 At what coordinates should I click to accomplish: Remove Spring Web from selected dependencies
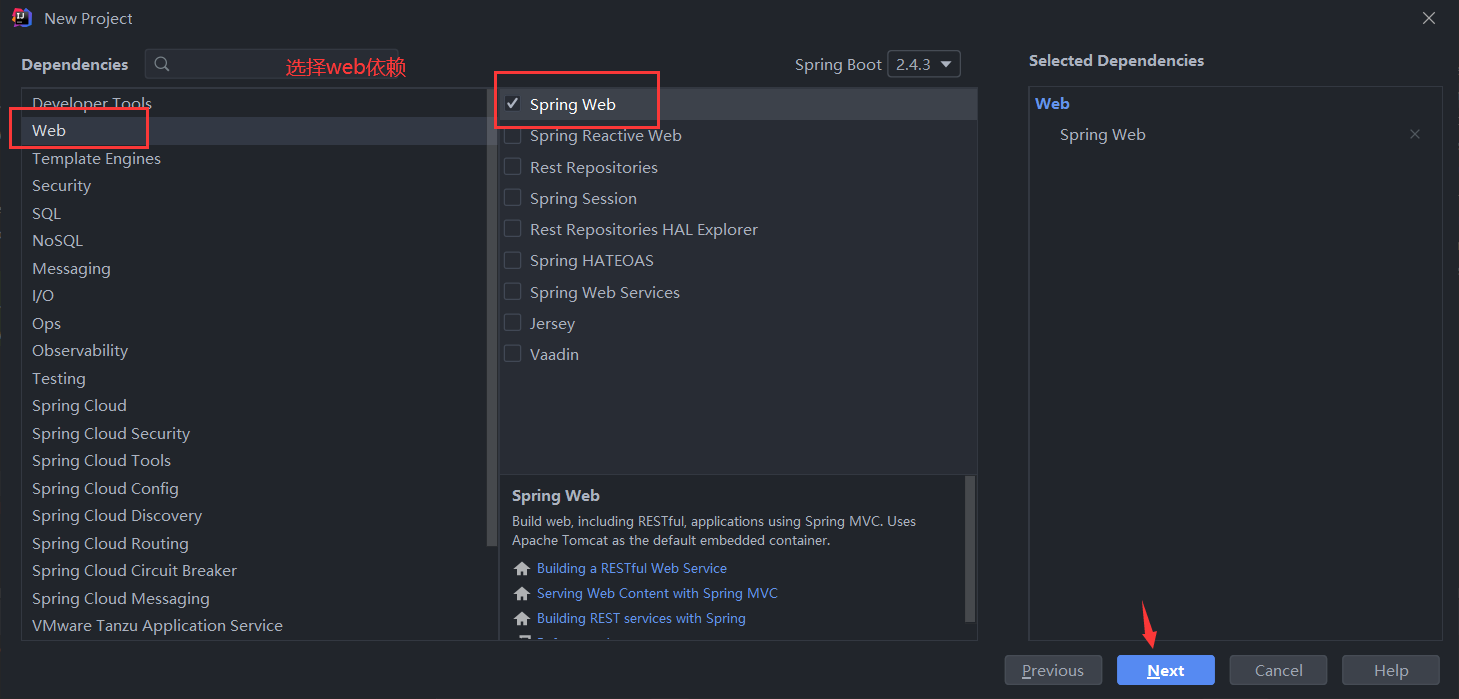(1414, 134)
